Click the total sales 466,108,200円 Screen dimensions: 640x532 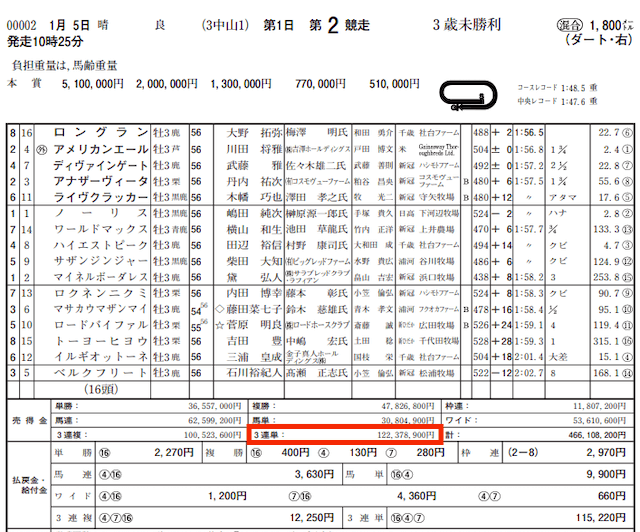[x=597, y=435]
